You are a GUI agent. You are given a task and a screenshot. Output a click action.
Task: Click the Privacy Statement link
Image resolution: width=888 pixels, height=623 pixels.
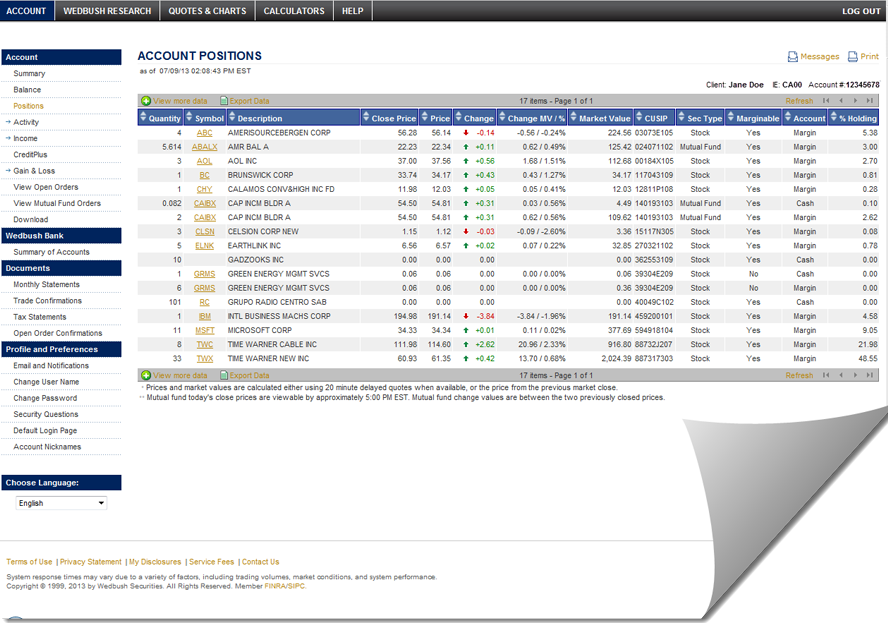92,561
